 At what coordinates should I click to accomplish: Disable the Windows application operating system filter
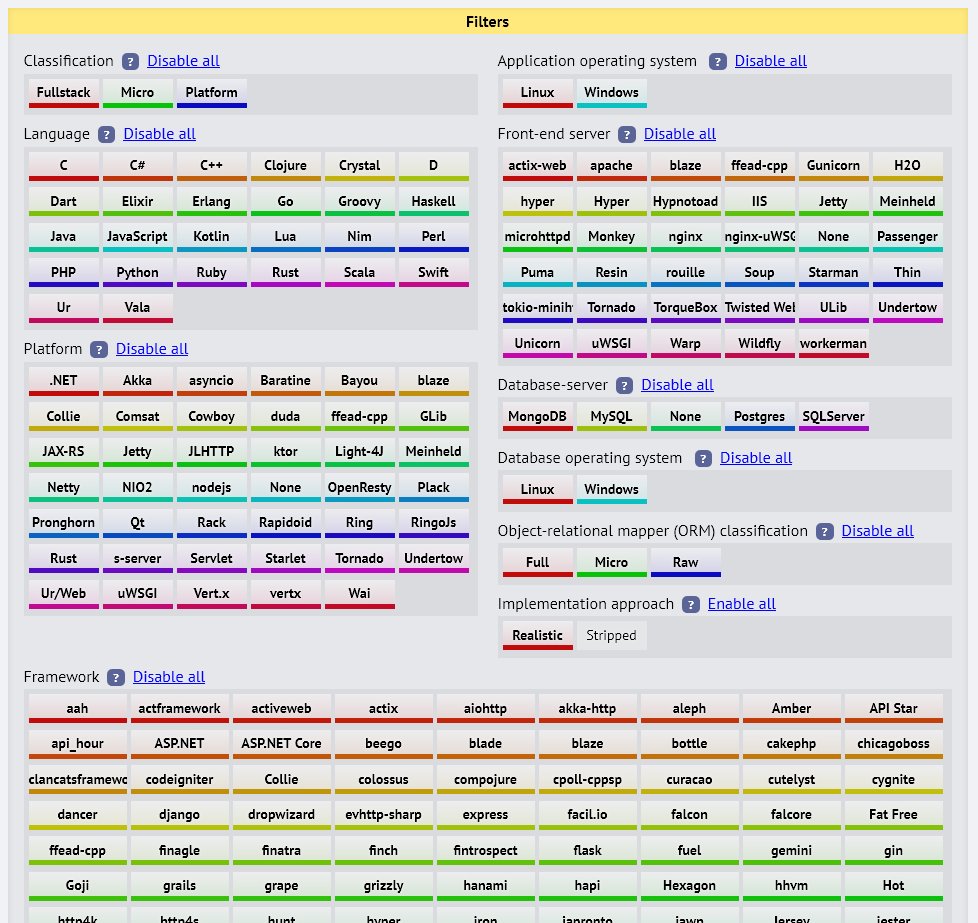coord(611,92)
